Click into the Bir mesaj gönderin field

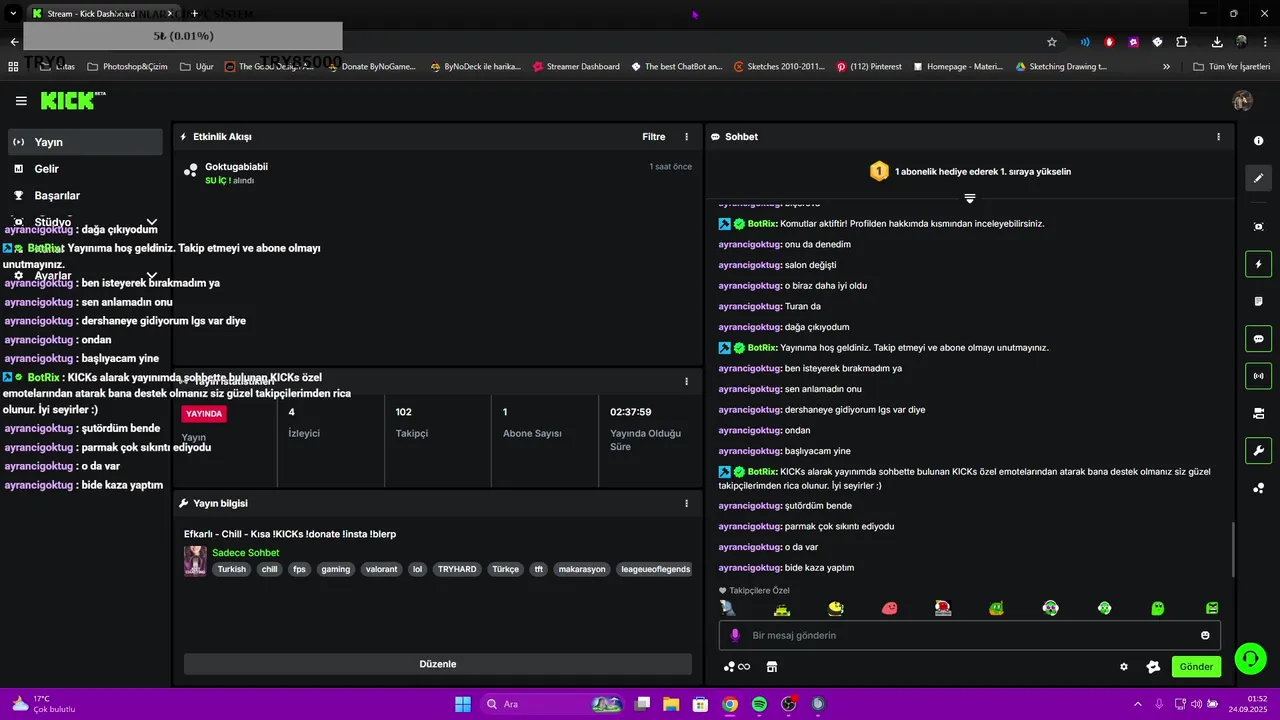(969, 635)
